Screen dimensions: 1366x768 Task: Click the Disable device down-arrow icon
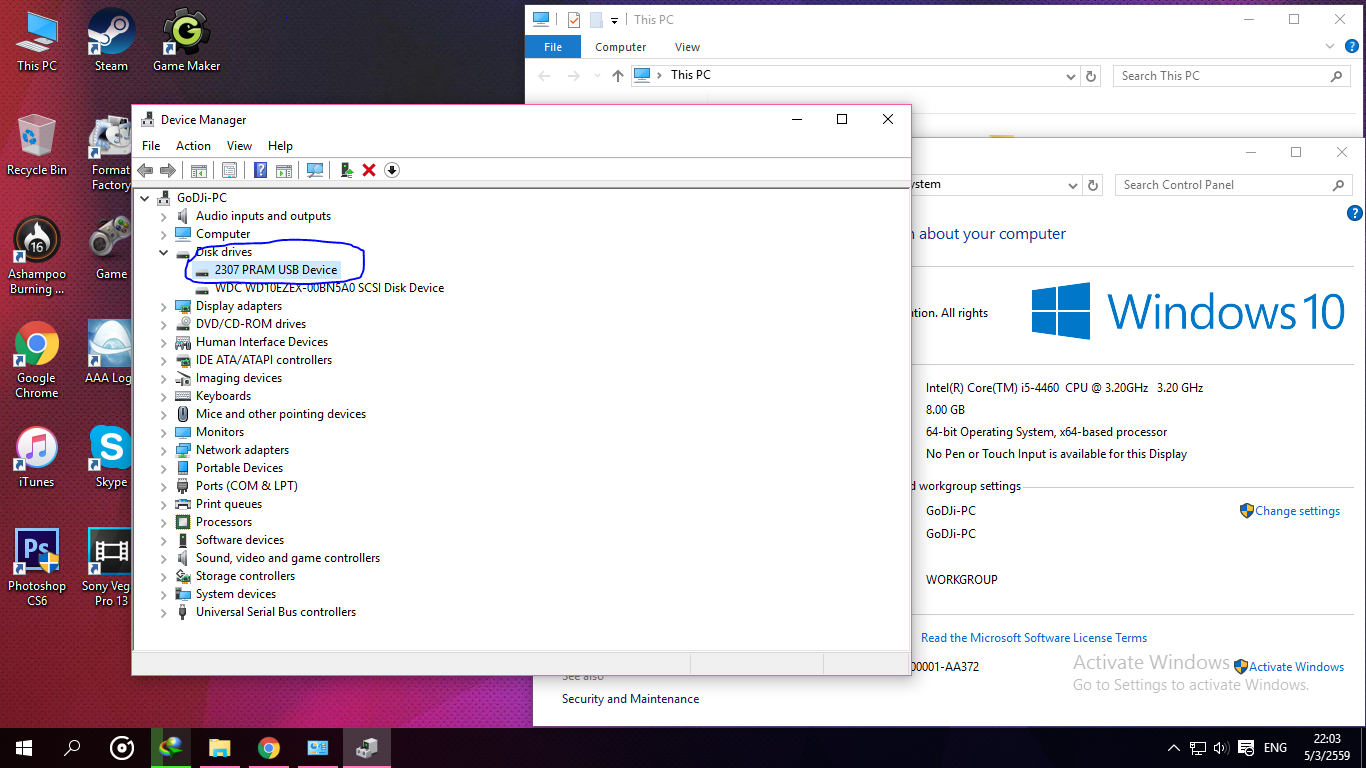(392, 170)
